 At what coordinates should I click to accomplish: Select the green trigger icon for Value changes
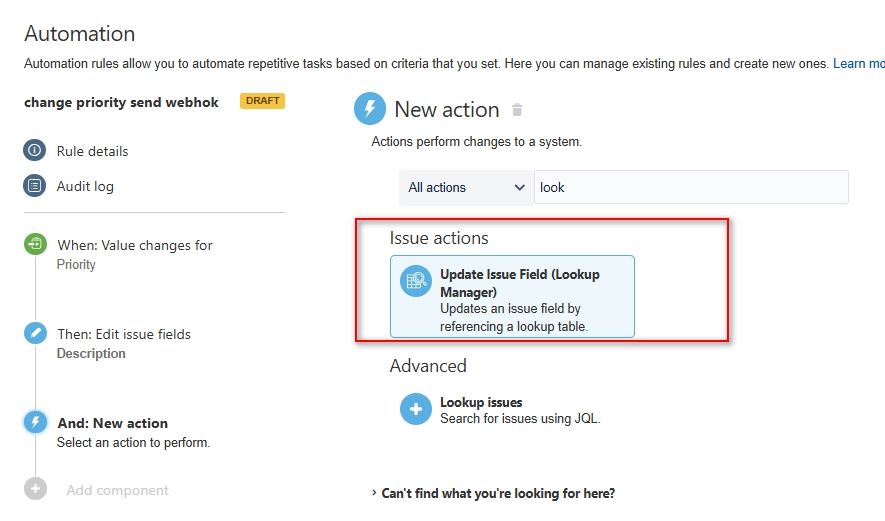(35, 244)
